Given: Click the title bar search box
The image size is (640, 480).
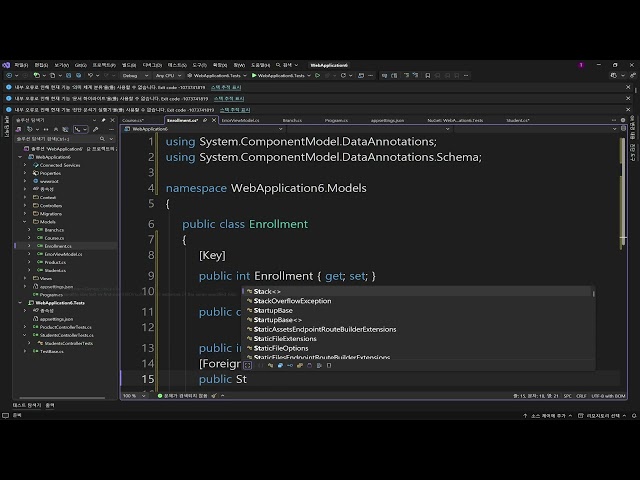Looking at the screenshot, I should [287, 65].
